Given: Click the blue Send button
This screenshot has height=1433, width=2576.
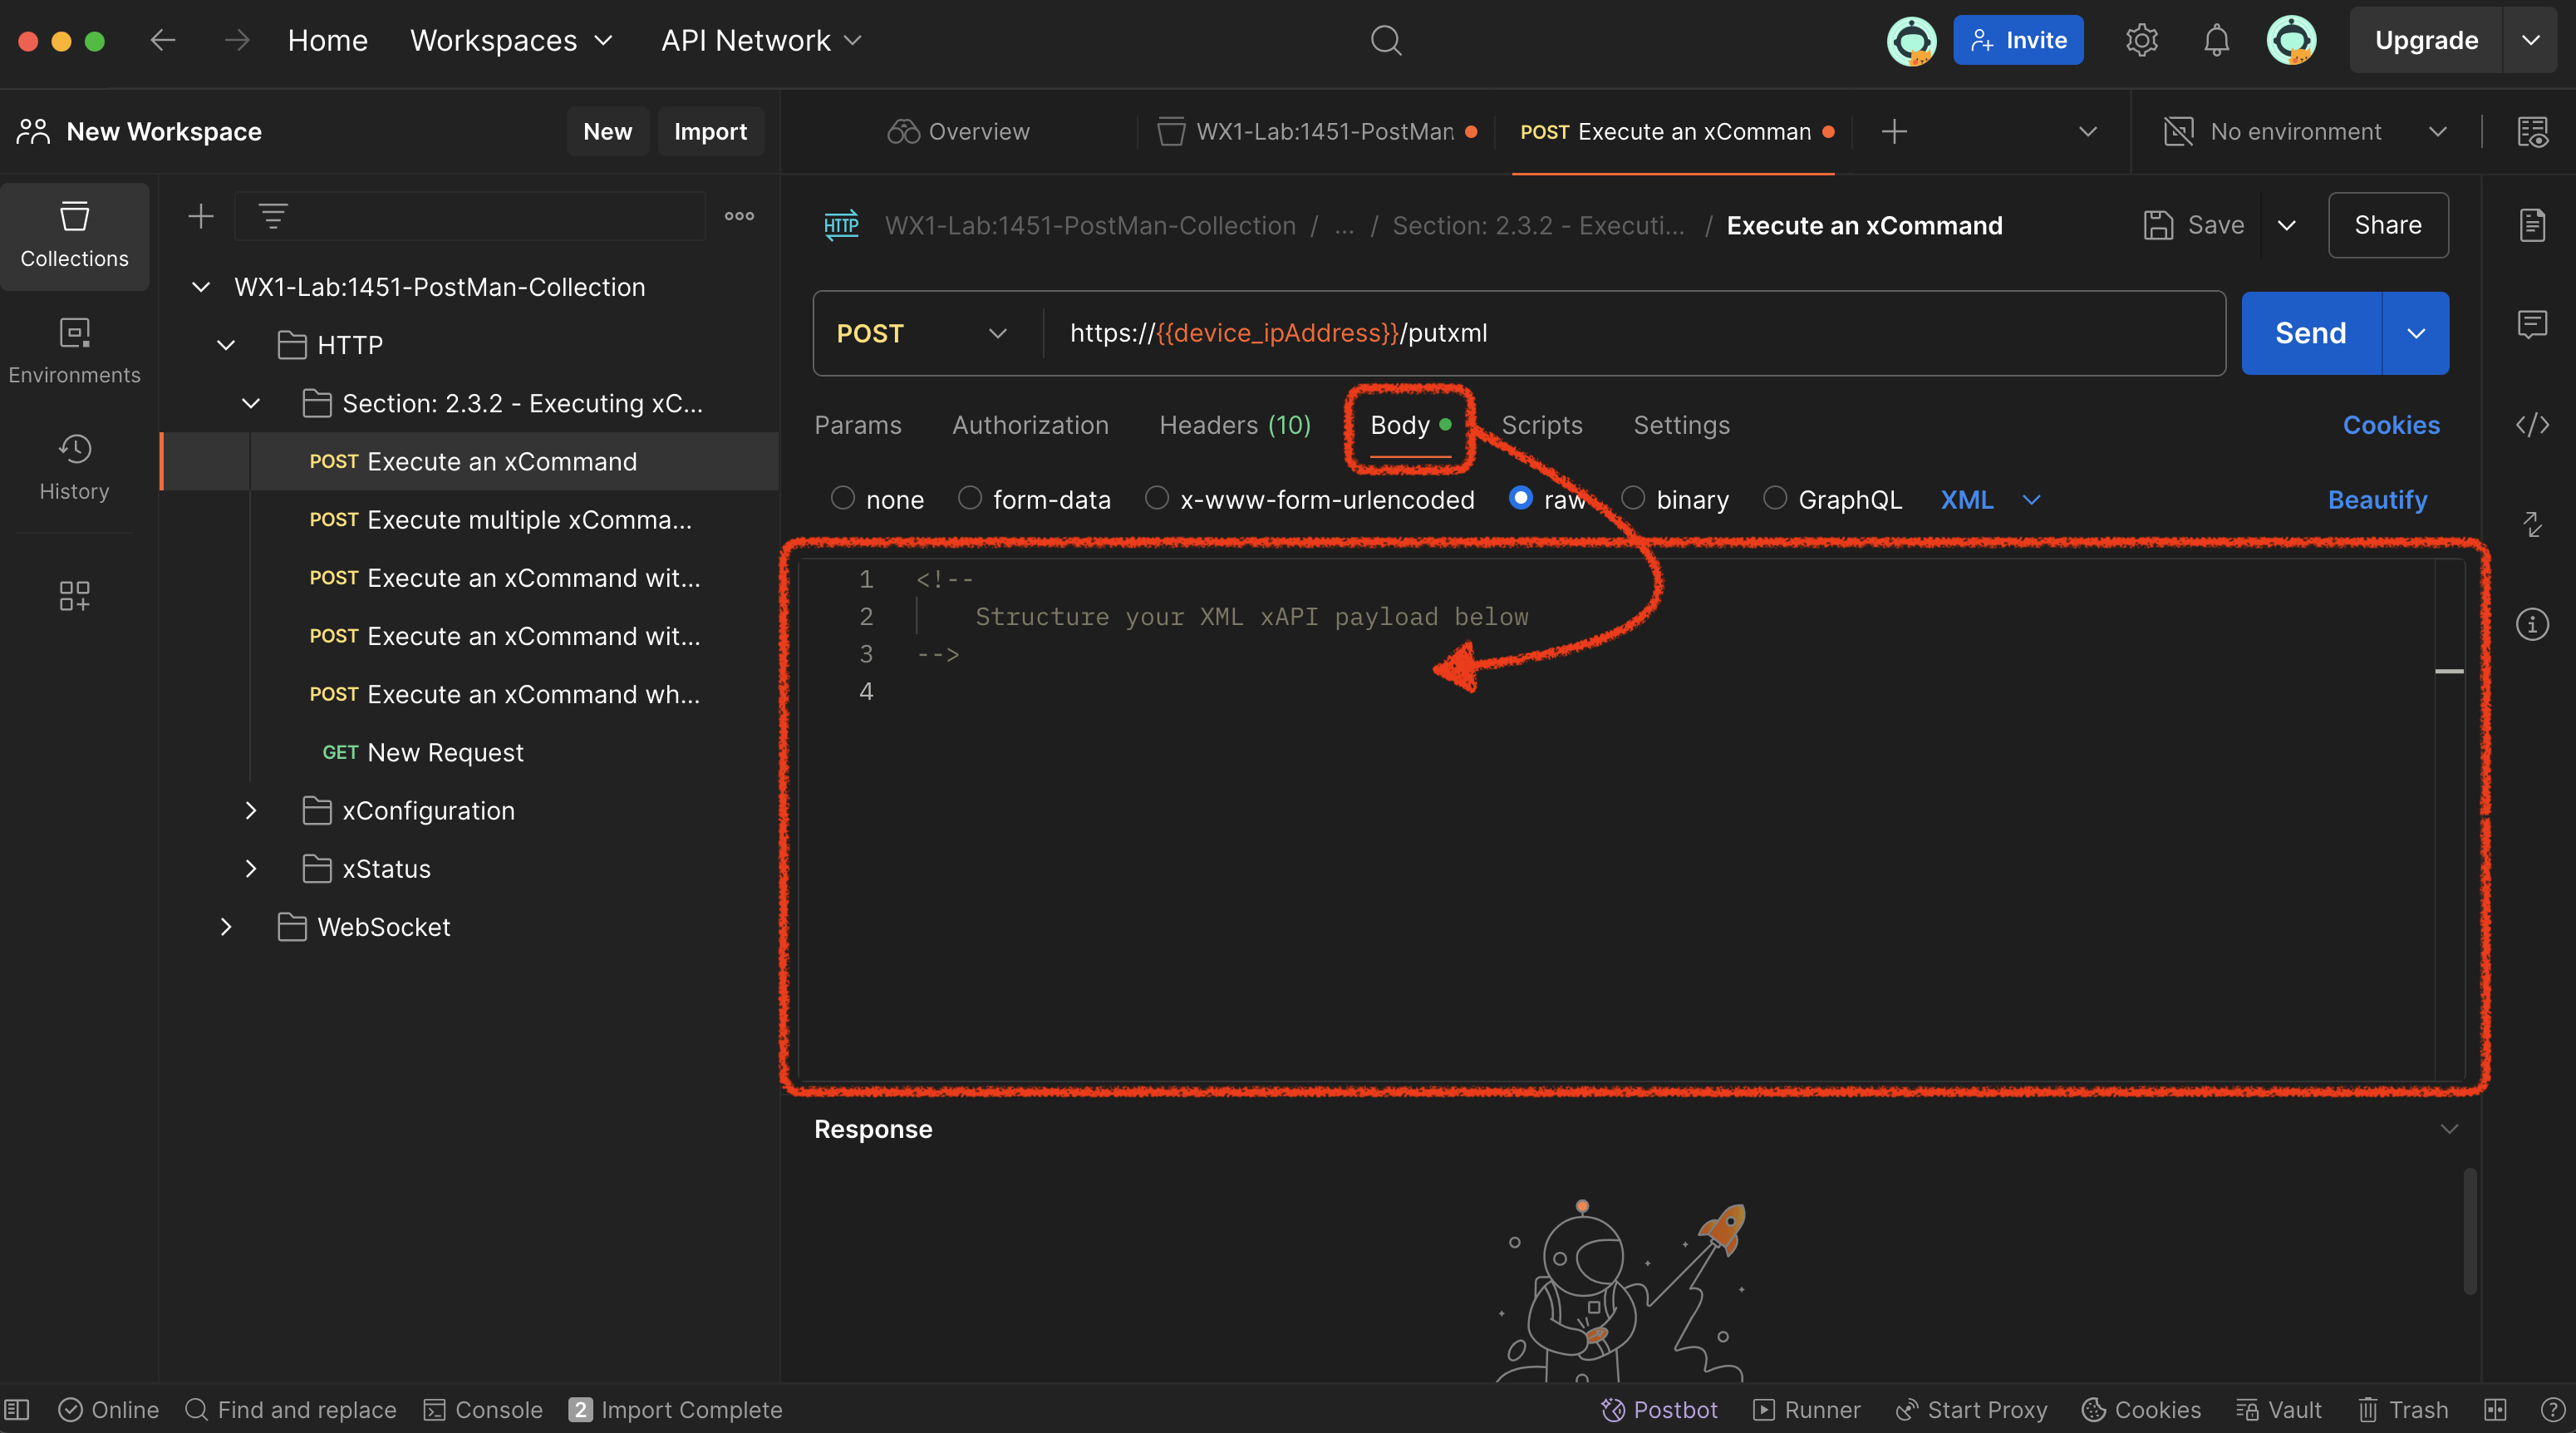Looking at the screenshot, I should point(2310,333).
